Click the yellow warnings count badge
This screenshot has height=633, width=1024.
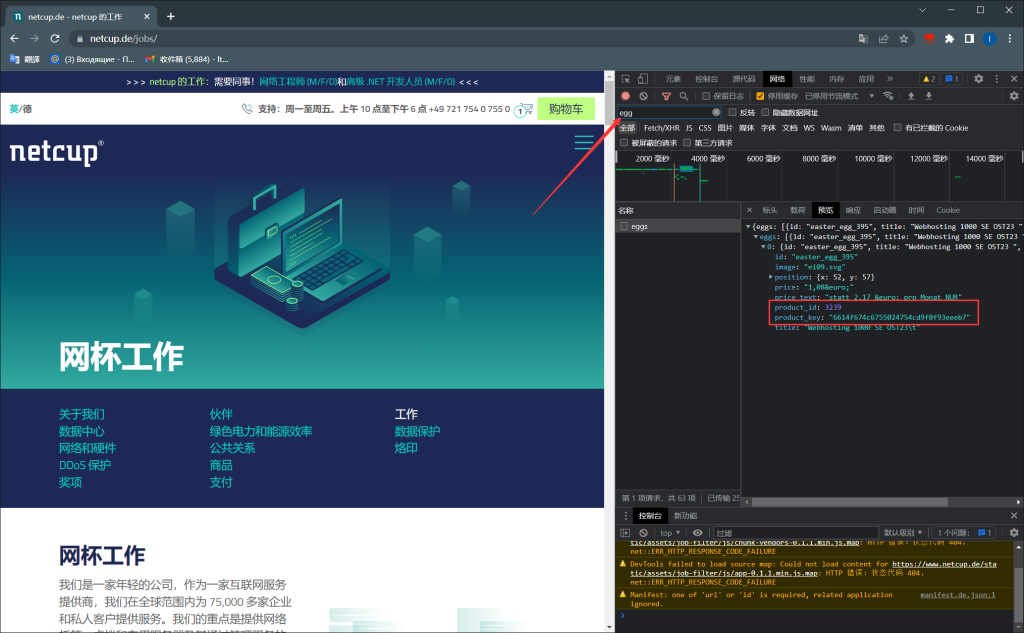click(929, 79)
